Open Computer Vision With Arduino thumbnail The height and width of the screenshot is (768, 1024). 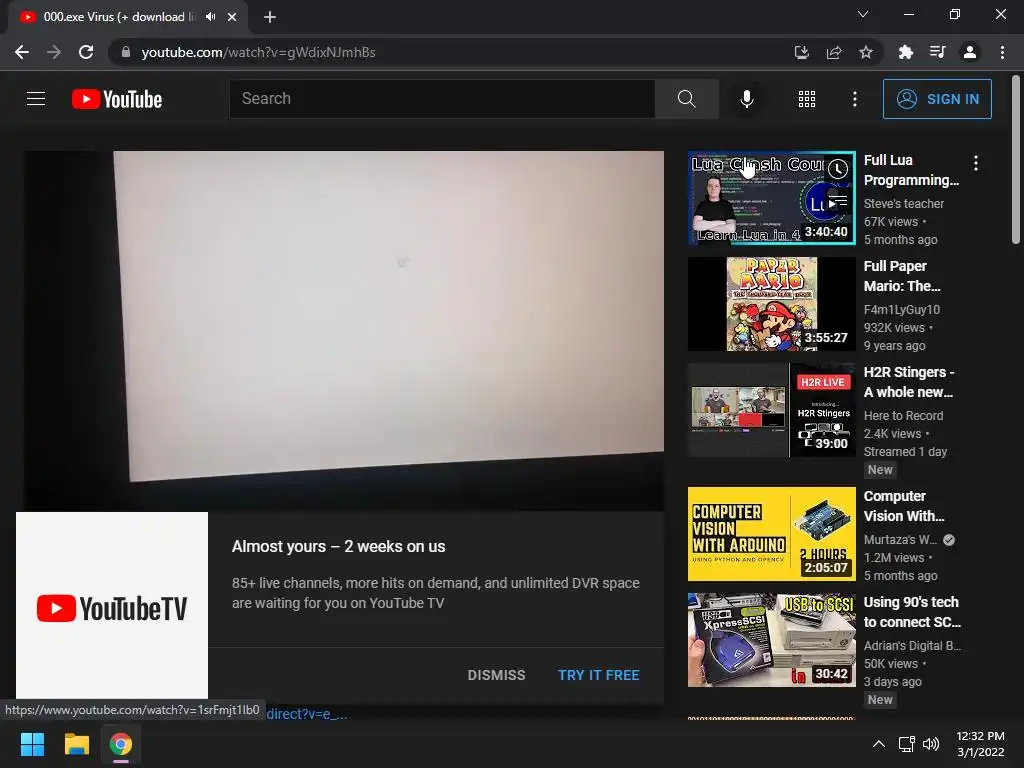(x=771, y=534)
